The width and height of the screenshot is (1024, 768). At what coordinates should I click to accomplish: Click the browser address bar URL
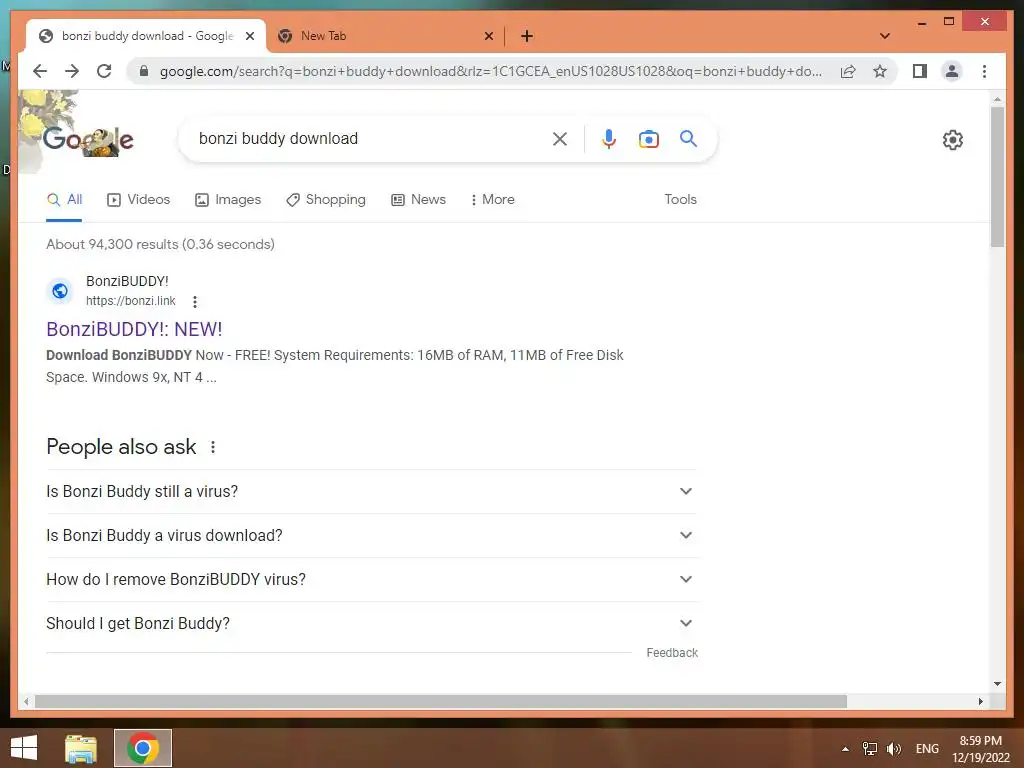pos(490,71)
